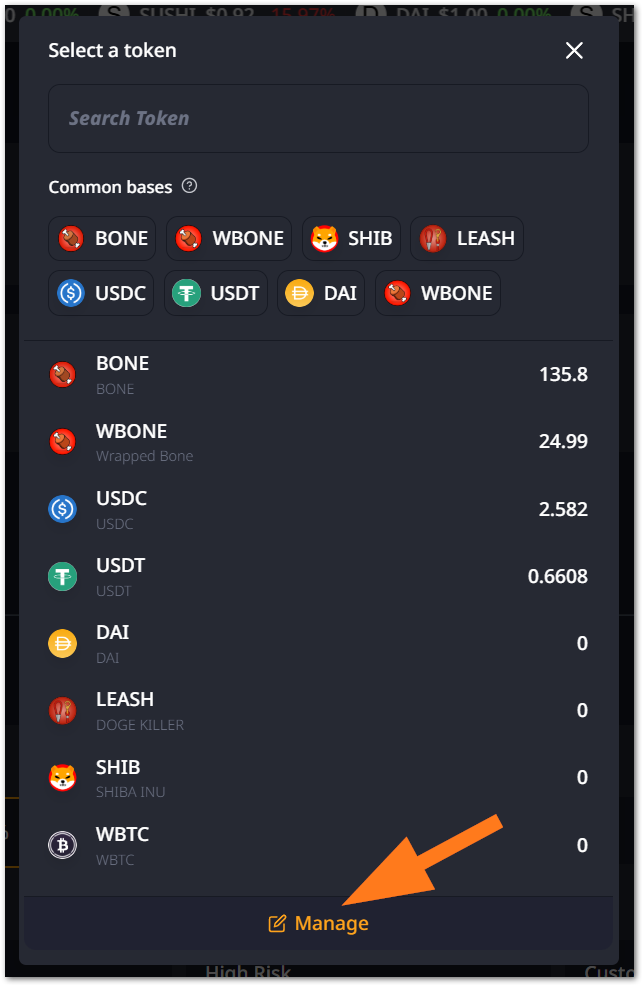
Task: Click the WBTC bitcoin icon in list
Action: [63, 845]
